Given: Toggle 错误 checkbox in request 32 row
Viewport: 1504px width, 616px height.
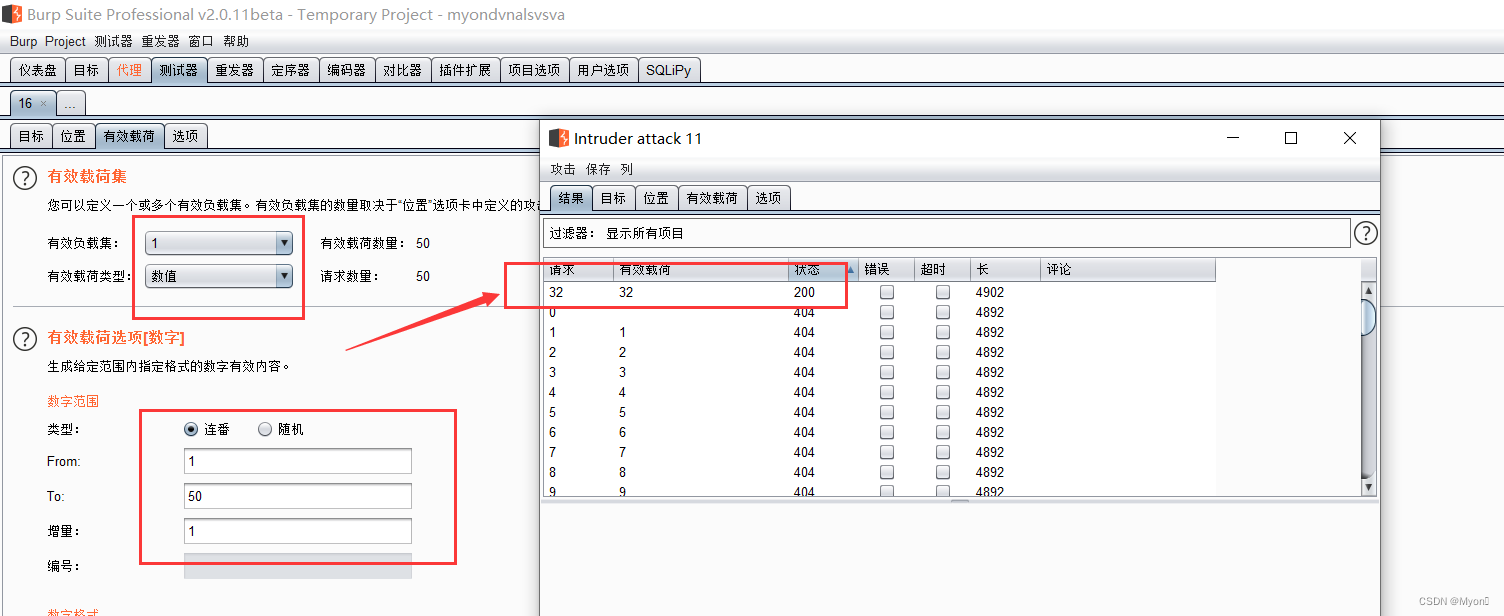Looking at the screenshot, I should (x=887, y=293).
